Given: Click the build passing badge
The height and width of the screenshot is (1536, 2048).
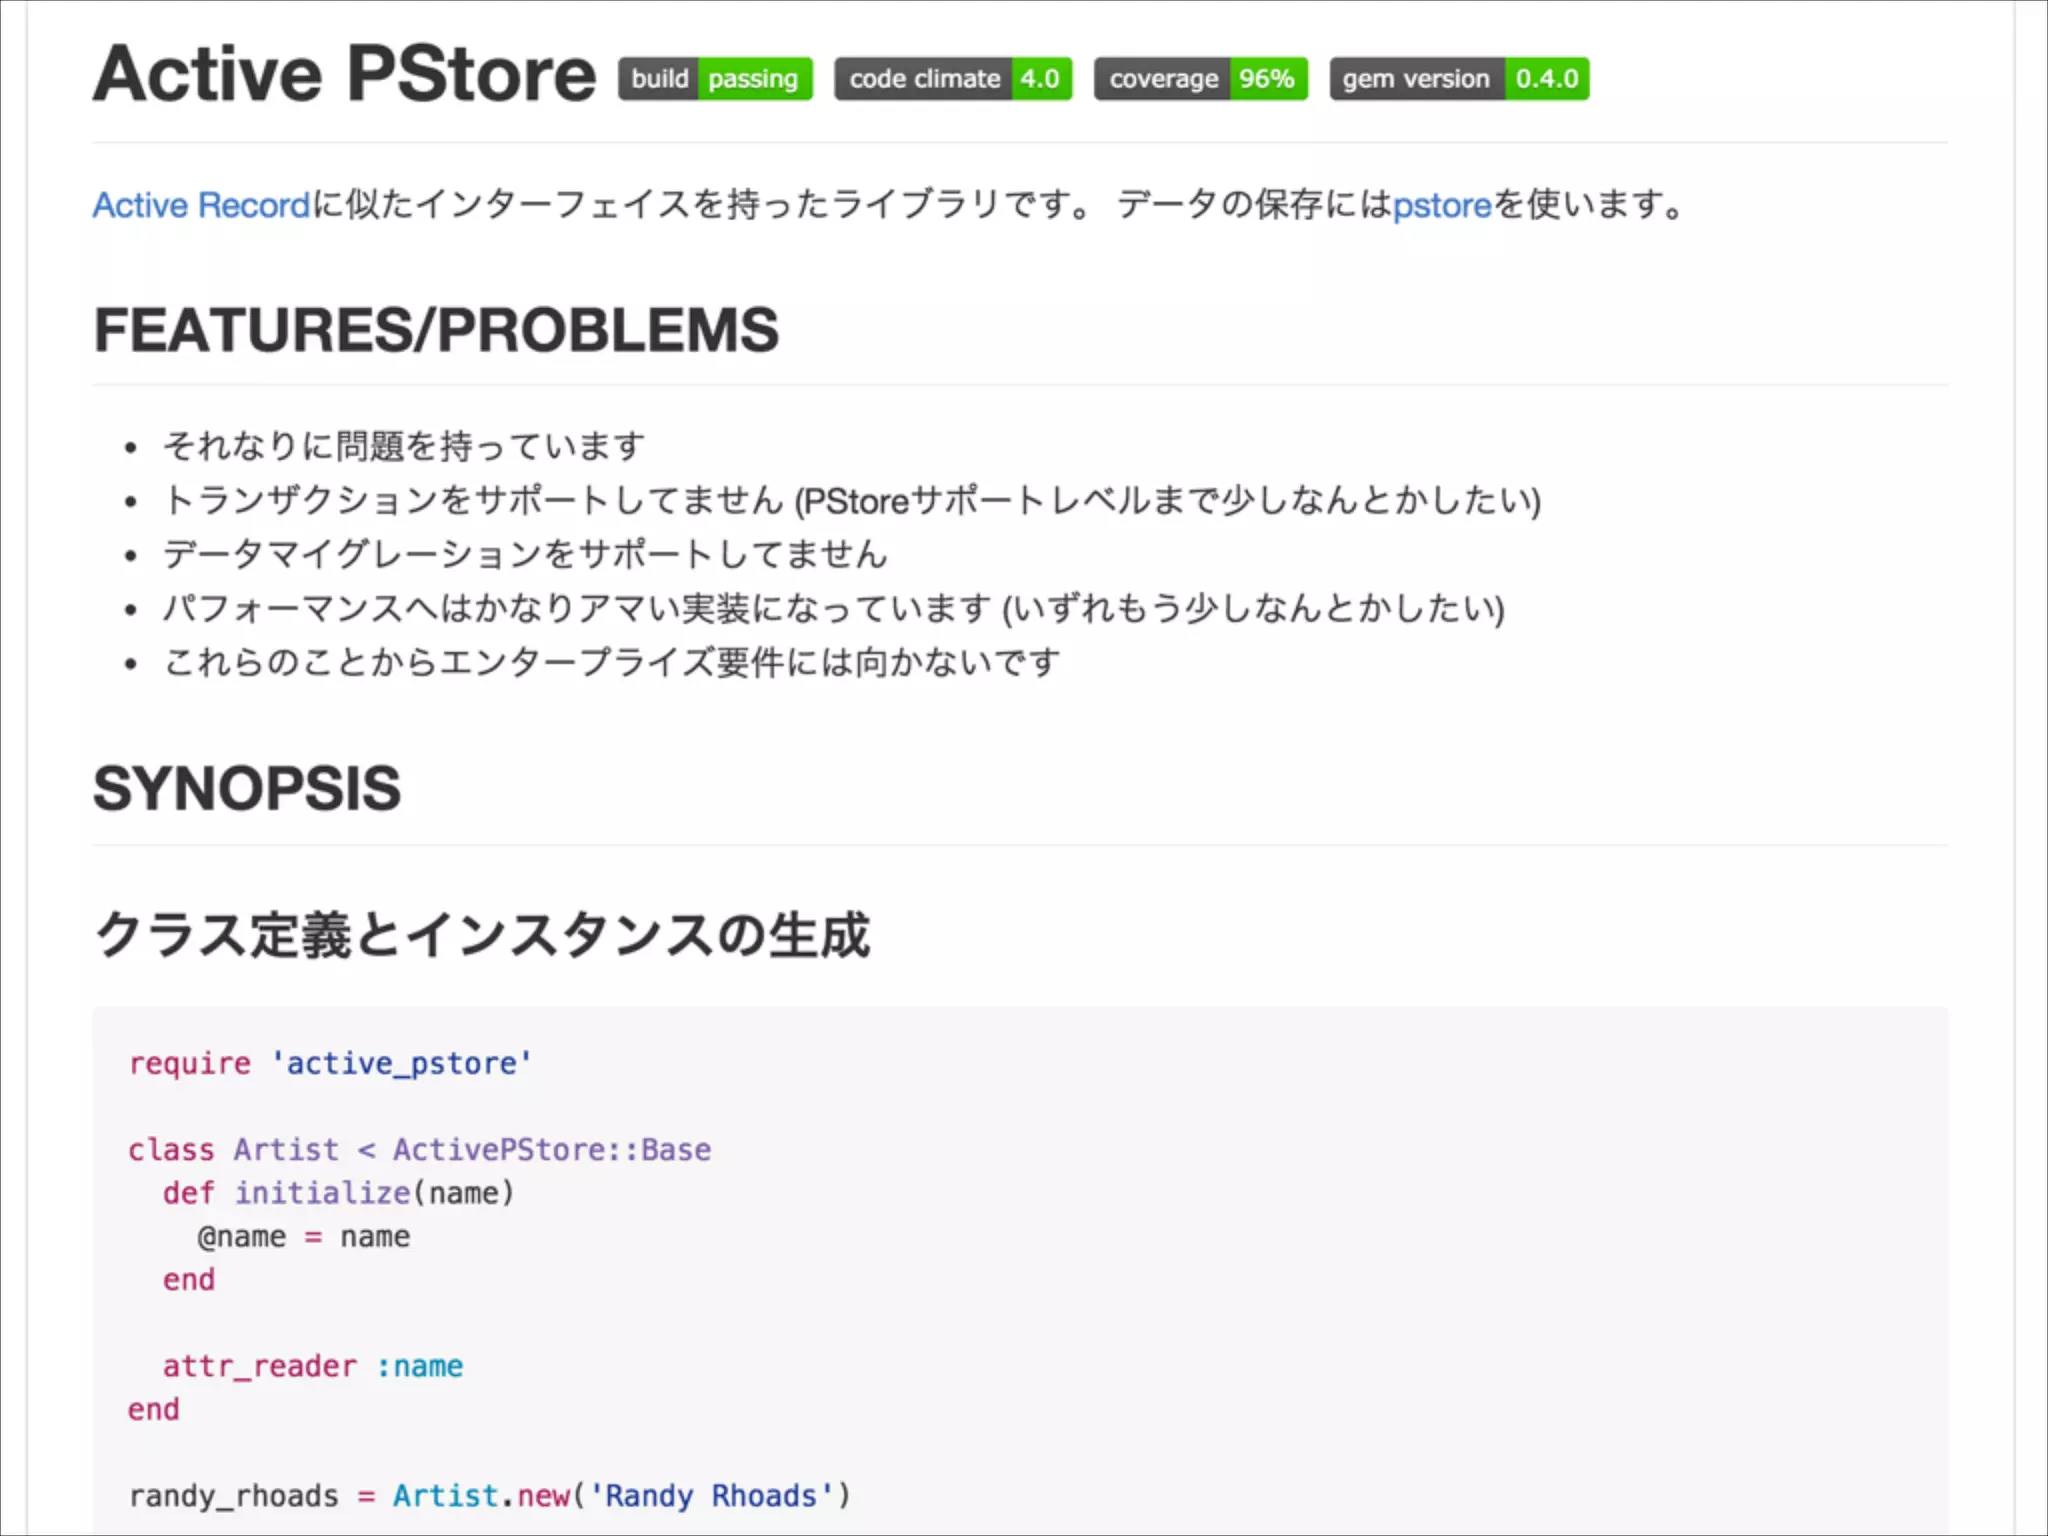Looking at the screenshot, I should coord(715,79).
